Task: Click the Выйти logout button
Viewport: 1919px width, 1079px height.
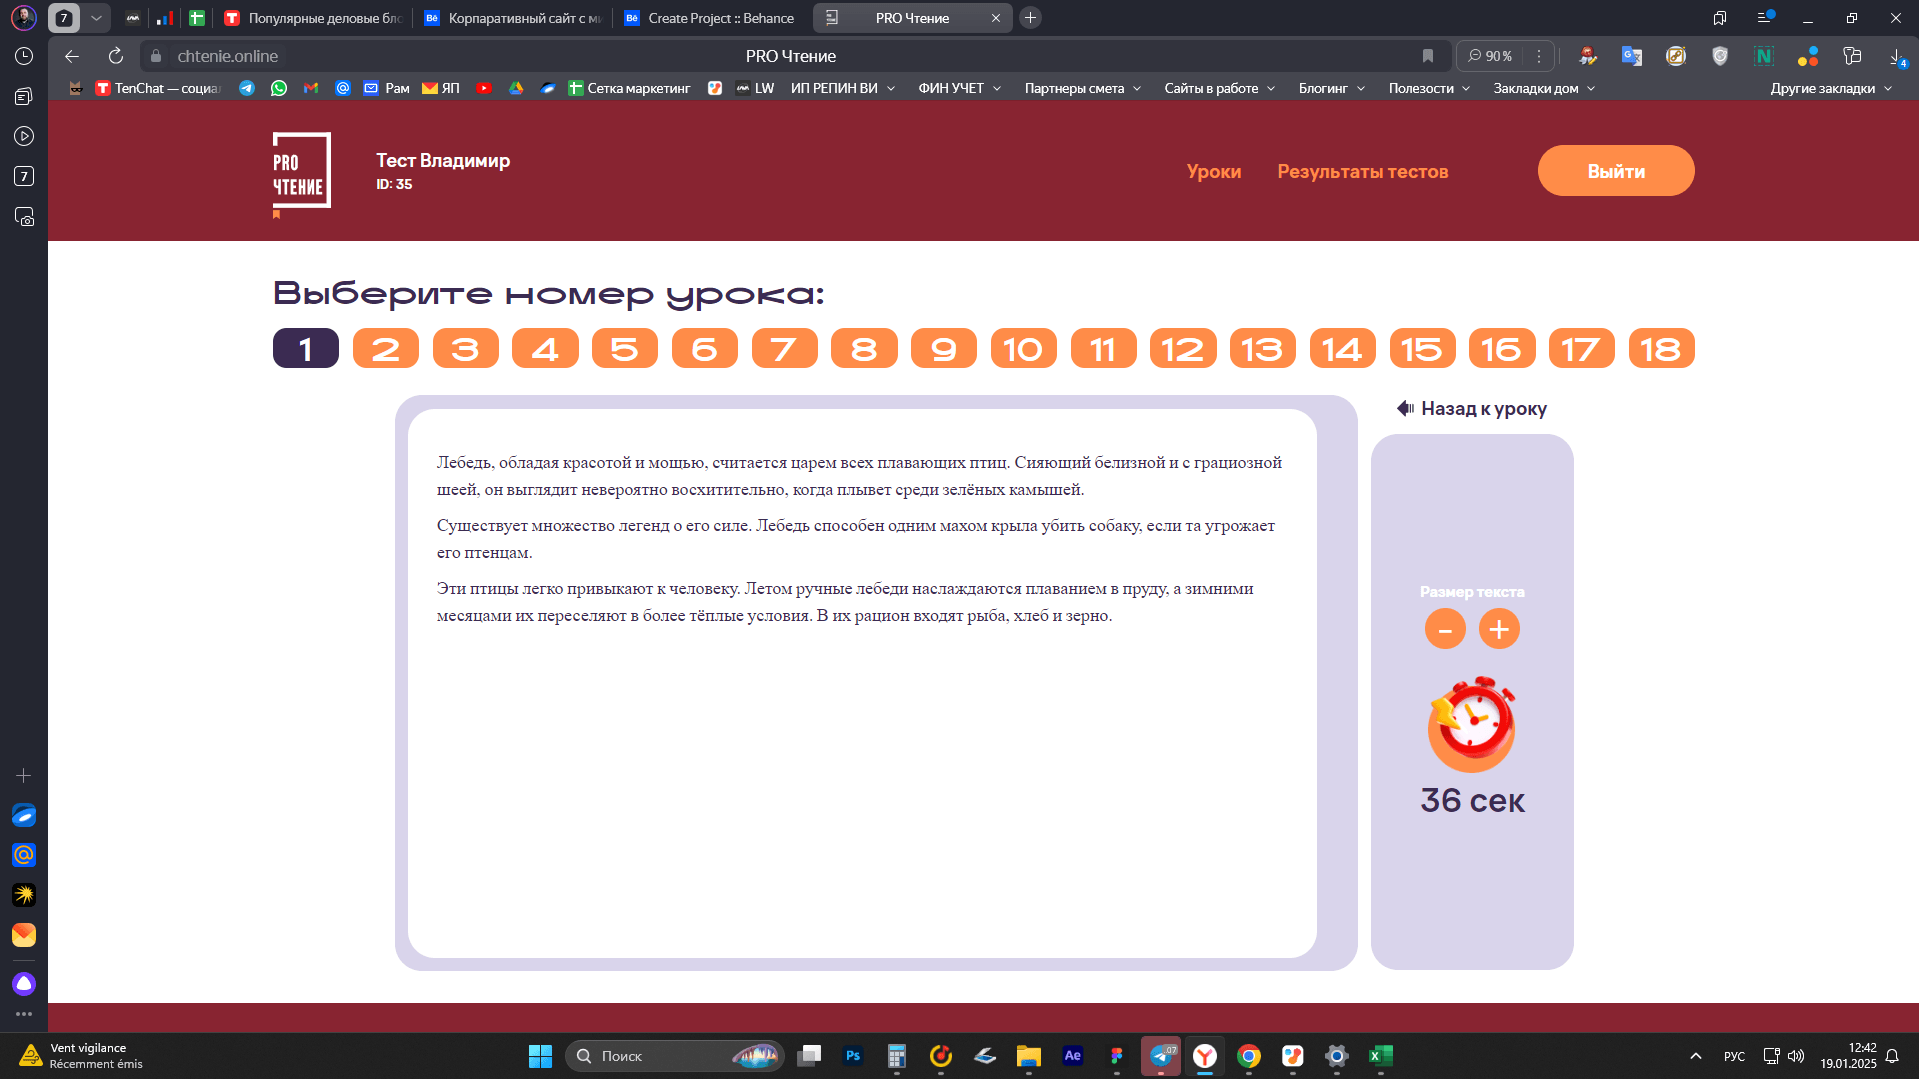Action: pyautogui.click(x=1616, y=171)
